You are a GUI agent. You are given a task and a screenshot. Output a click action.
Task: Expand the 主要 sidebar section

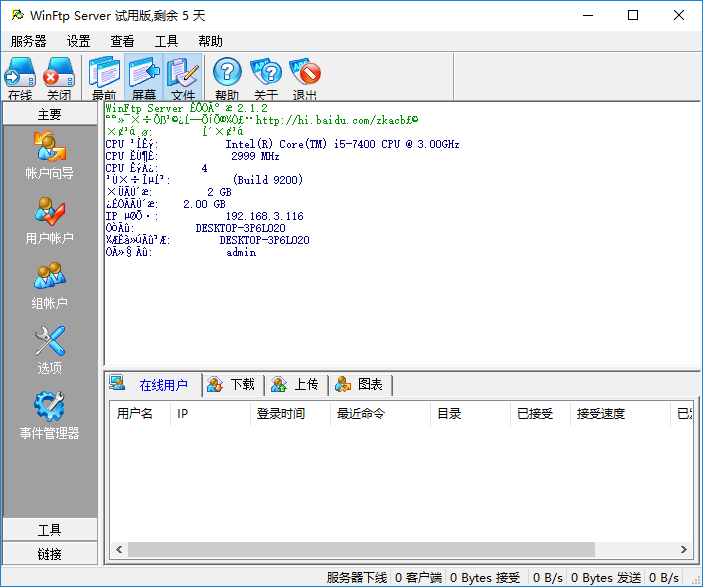pyautogui.click(x=50, y=114)
